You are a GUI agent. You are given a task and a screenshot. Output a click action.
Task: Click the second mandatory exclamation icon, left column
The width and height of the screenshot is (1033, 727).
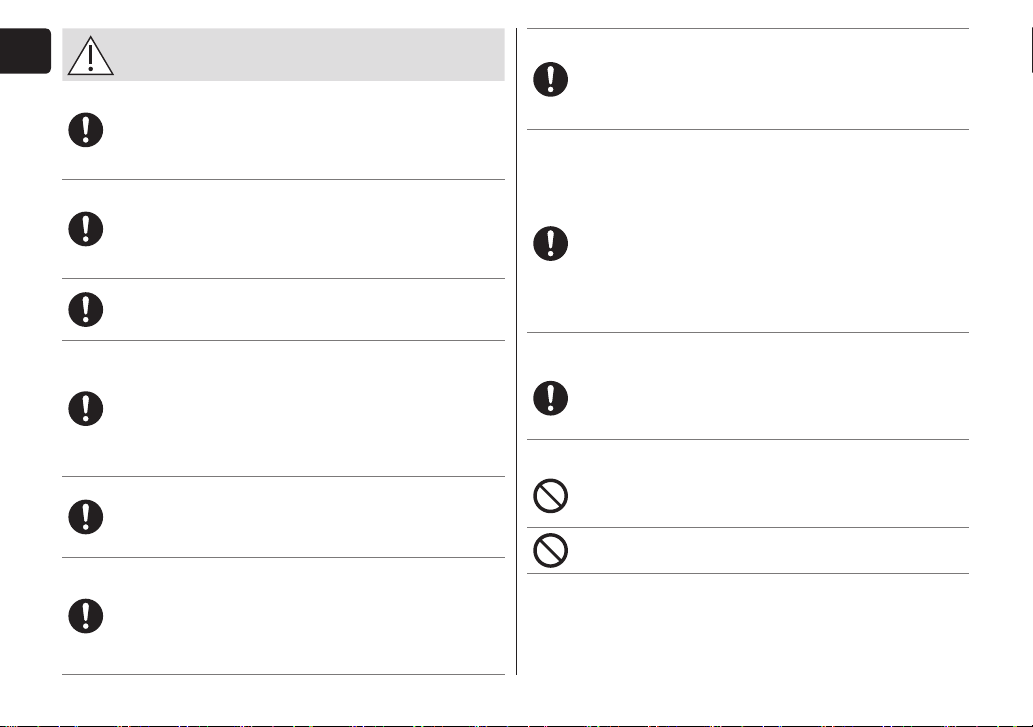(86, 229)
